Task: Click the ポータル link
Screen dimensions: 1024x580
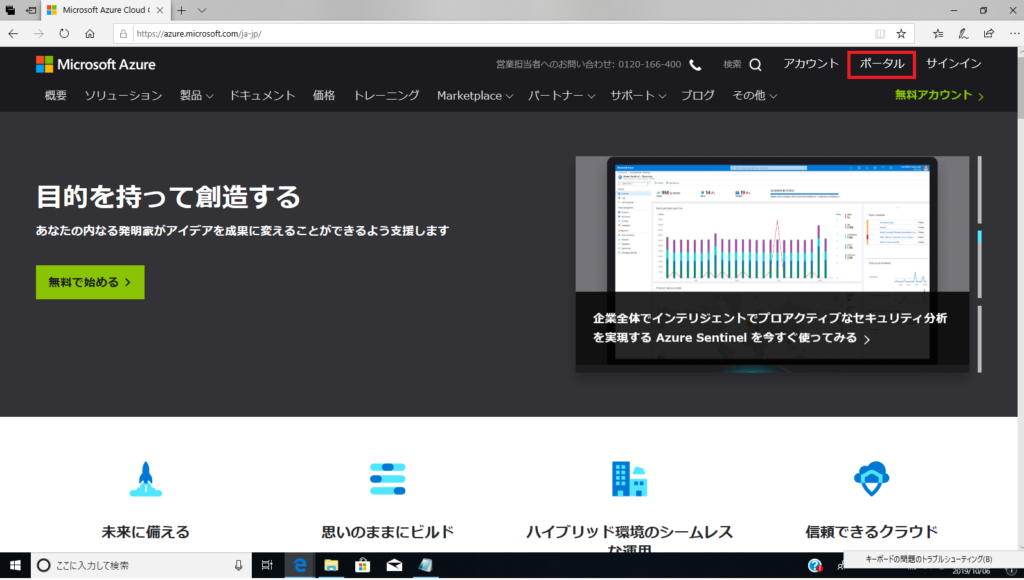Action: [882, 64]
